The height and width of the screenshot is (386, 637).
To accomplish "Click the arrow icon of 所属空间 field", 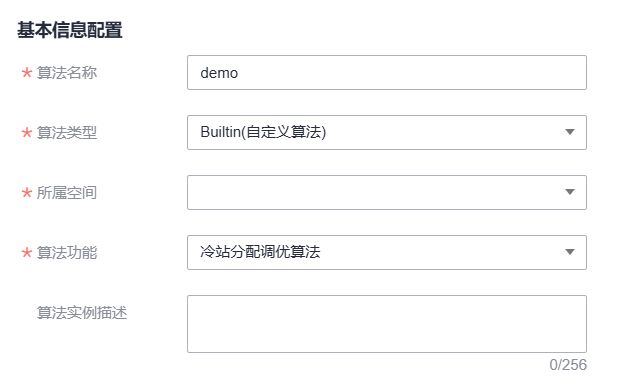I will [x=570, y=192].
